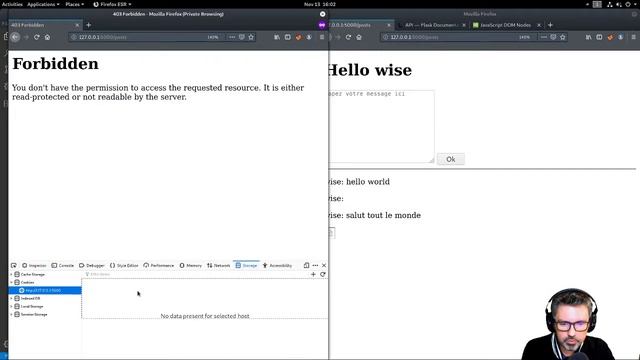Show sidebars in the Private Browsing window
The width and height of the screenshot is (640, 360).
288,37
